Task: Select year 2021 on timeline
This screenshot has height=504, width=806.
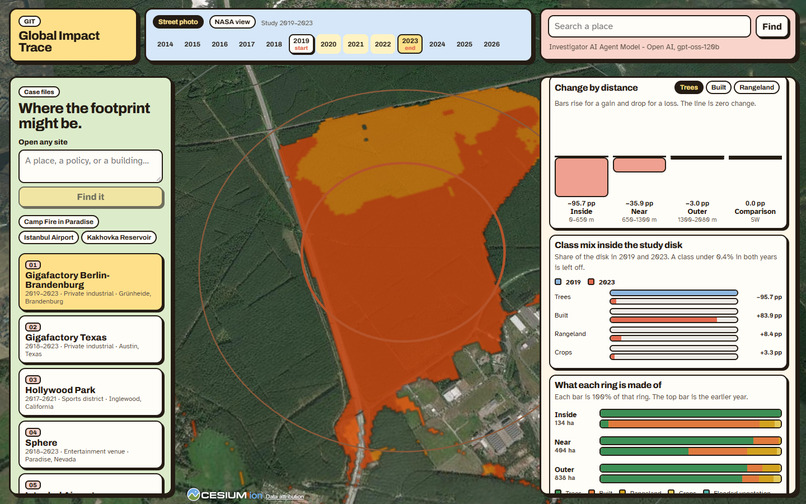Action: 356,44
